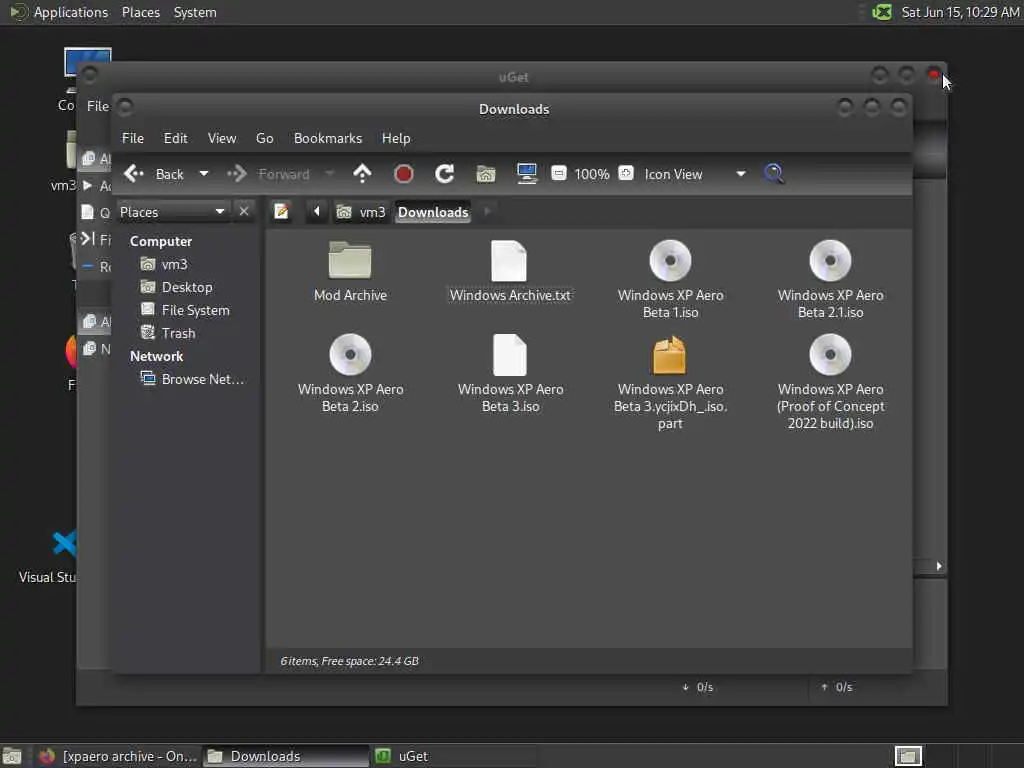Zoom in with the plus icon

(x=626, y=173)
